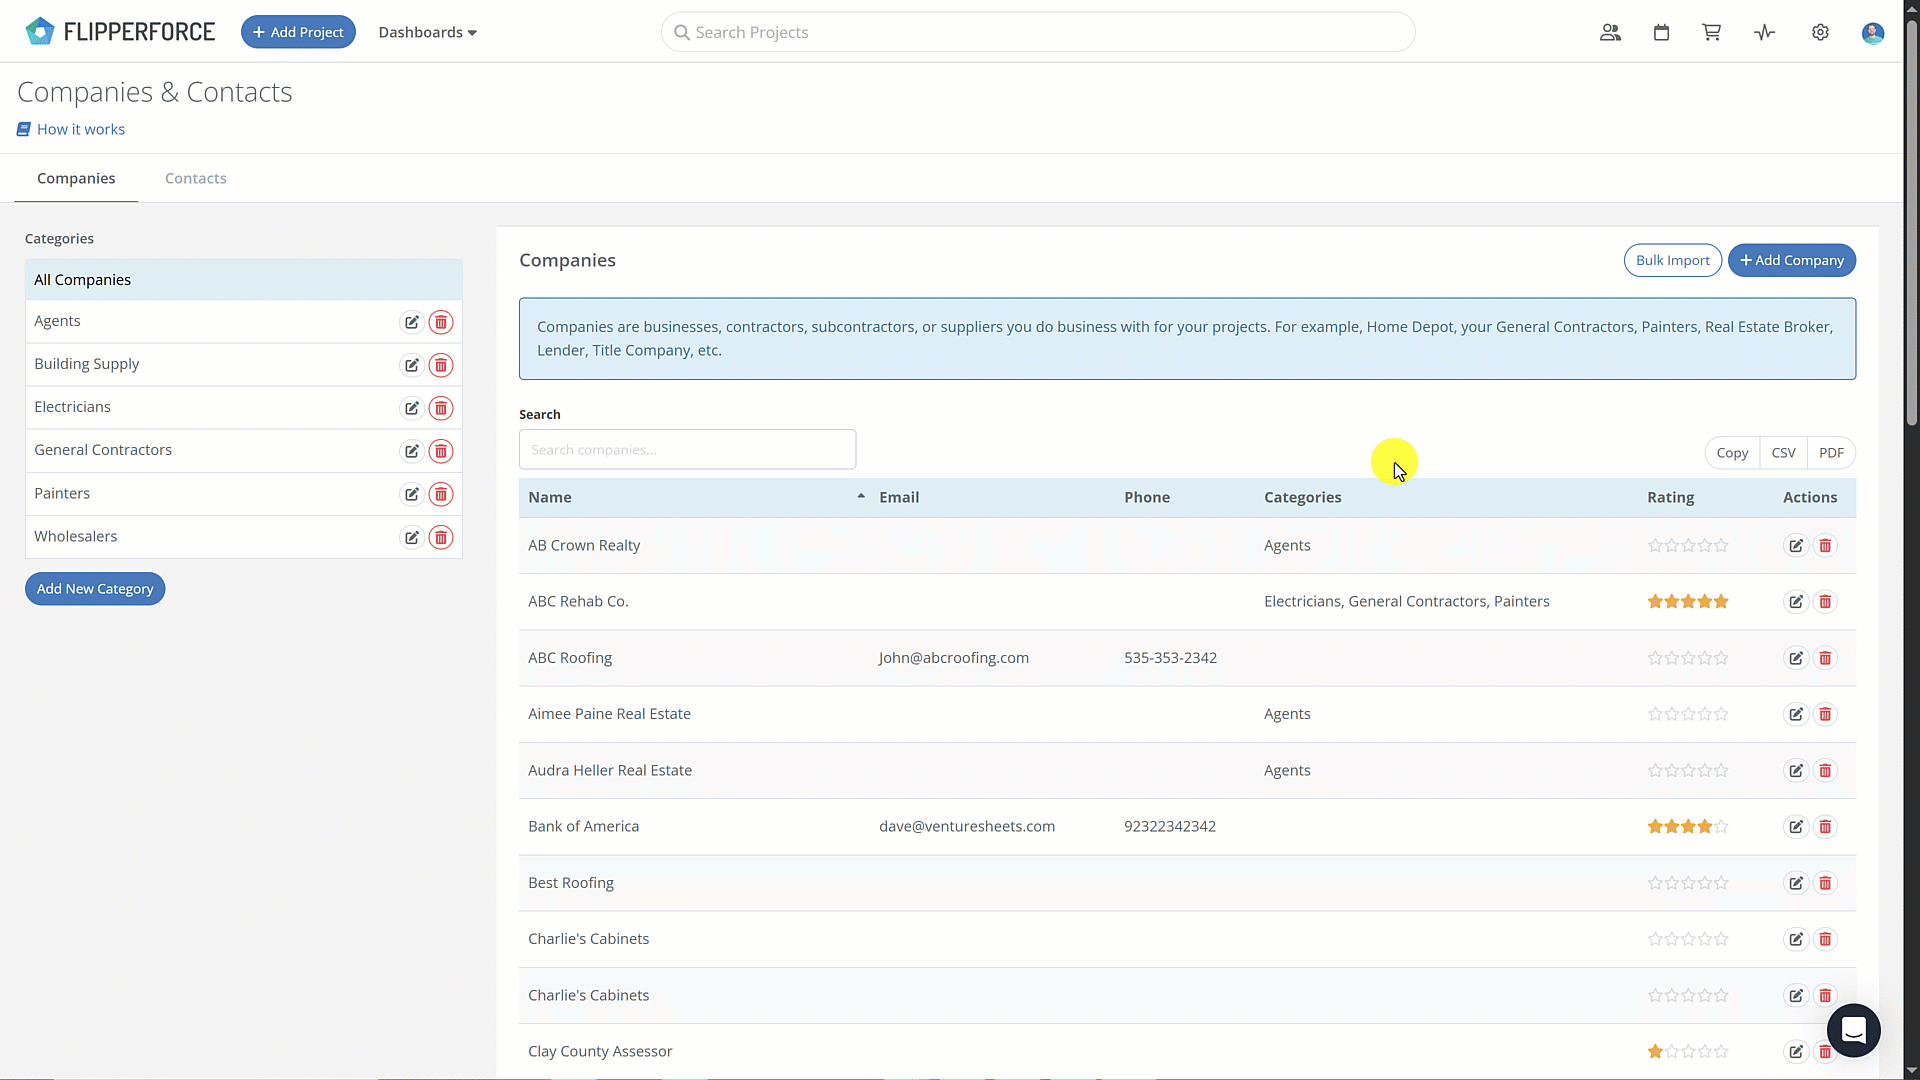Click the Search companies input field
Viewport: 1920px width, 1080px height.
coord(687,450)
